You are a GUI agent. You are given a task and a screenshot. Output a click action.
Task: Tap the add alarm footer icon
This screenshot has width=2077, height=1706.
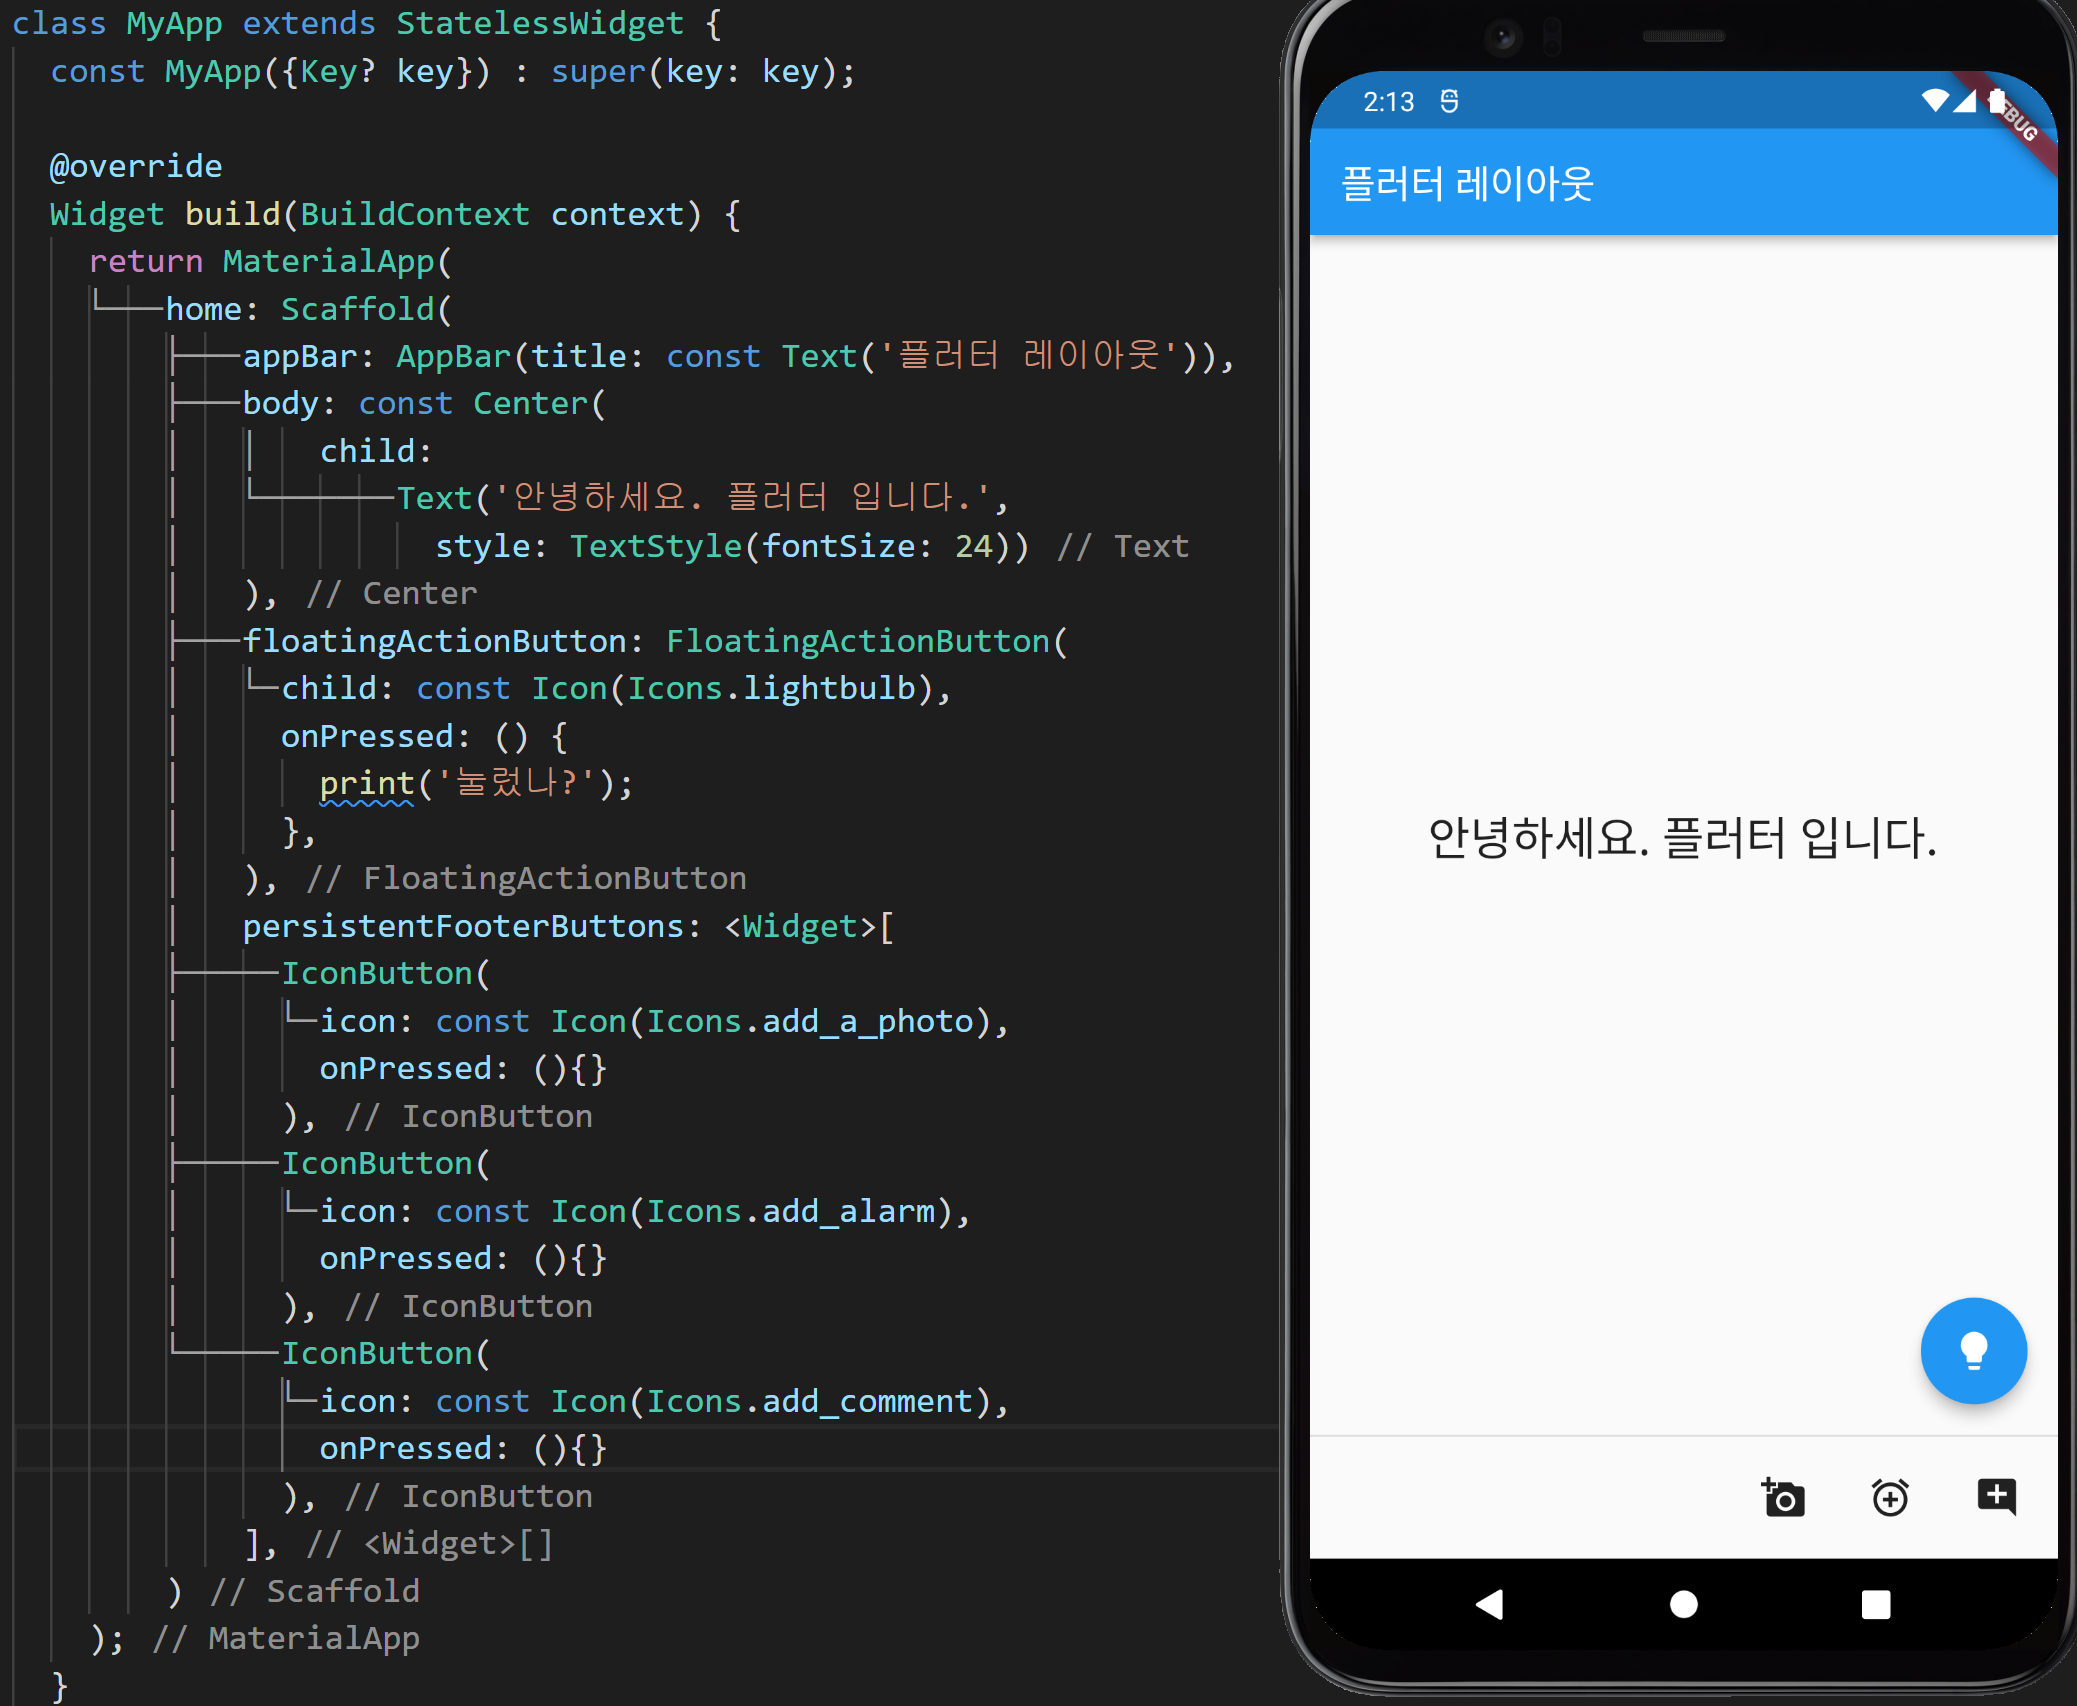click(x=1889, y=1497)
